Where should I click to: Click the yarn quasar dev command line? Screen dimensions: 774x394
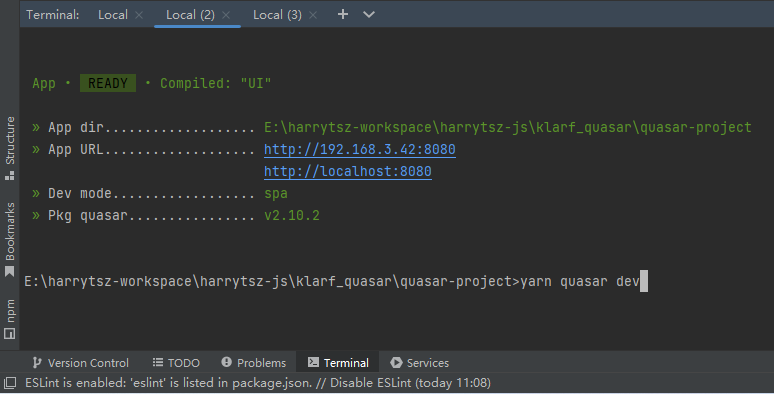580,281
